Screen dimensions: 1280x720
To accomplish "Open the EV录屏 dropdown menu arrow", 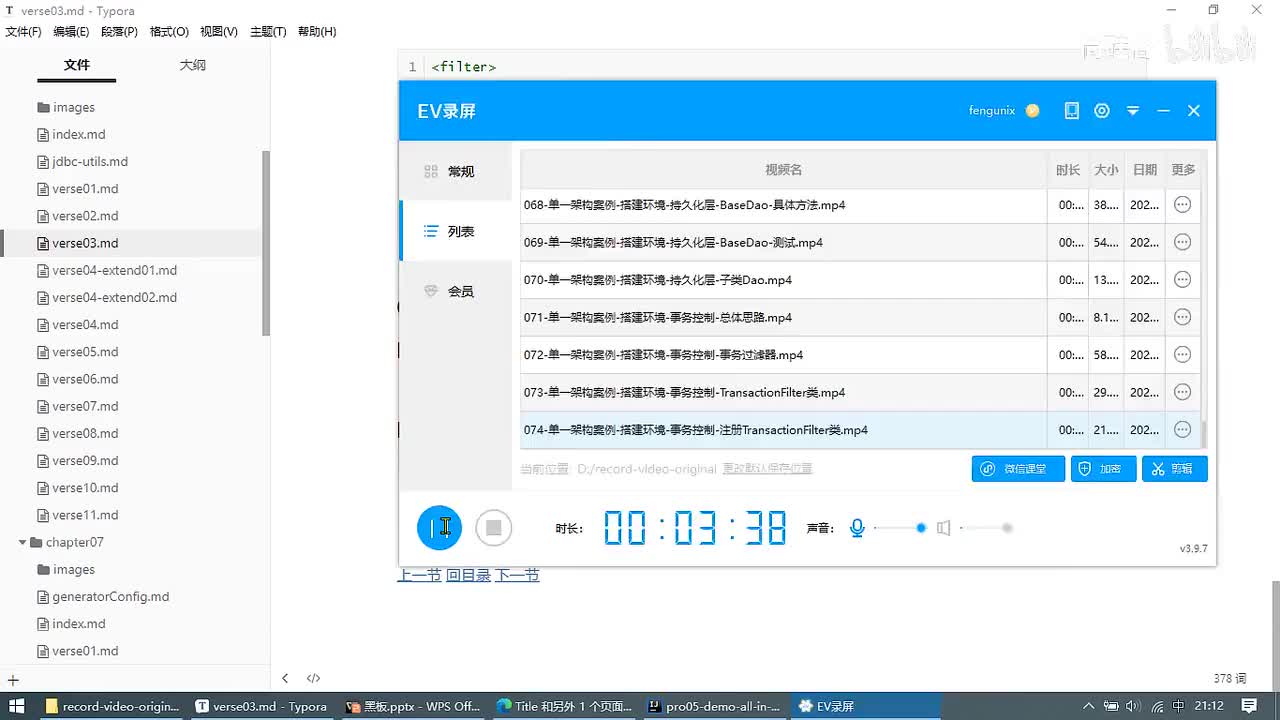I will pos(1133,111).
